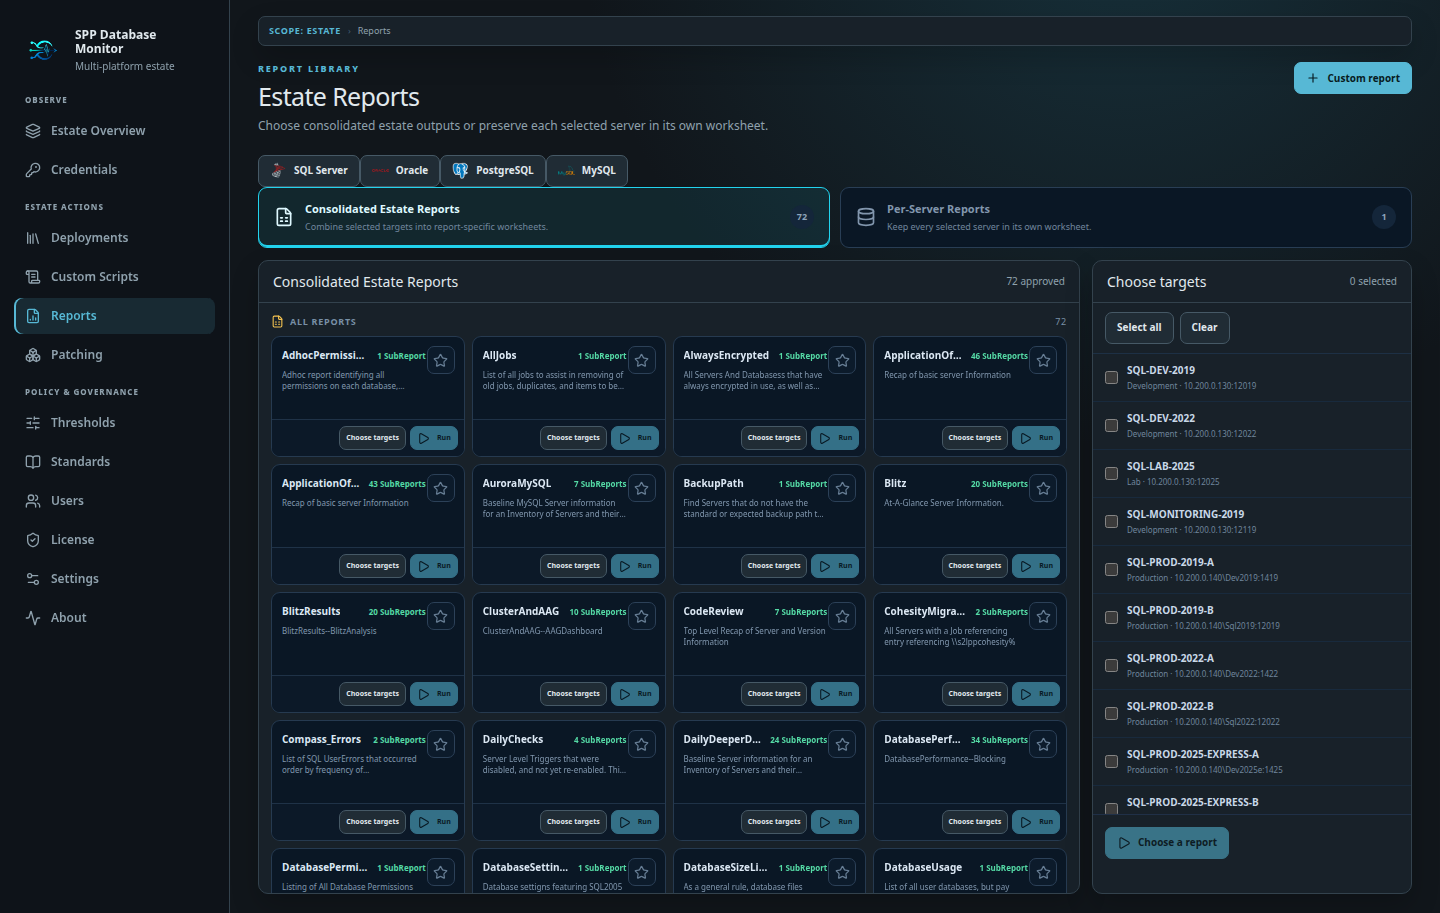Screen dimensions: 1440x913
Task: Switch to the MySQL tab
Action: [x=587, y=171]
